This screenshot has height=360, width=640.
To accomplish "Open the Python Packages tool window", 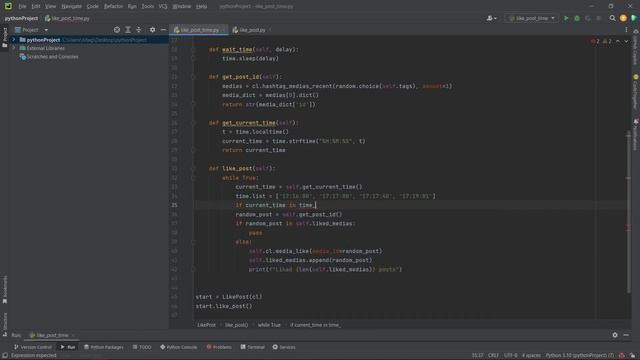I will click(104, 347).
